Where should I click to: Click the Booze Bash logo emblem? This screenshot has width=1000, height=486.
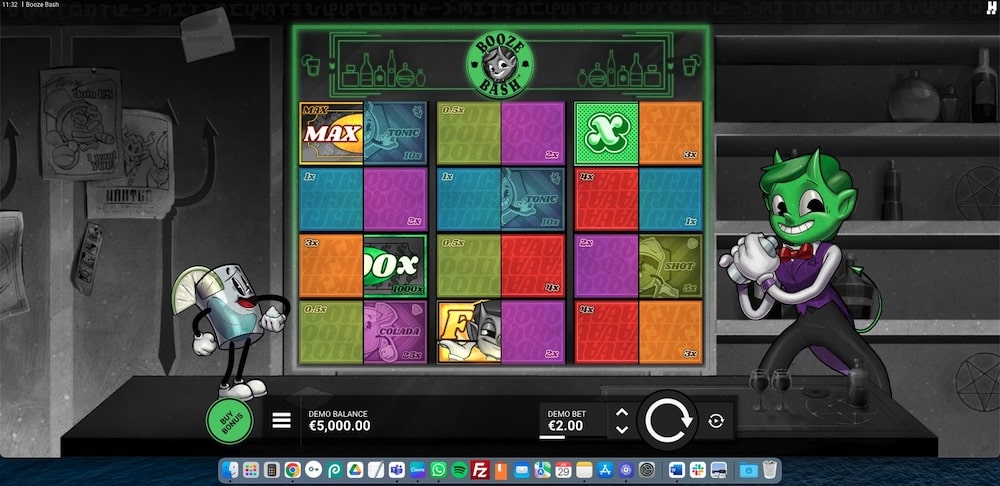[x=499, y=64]
